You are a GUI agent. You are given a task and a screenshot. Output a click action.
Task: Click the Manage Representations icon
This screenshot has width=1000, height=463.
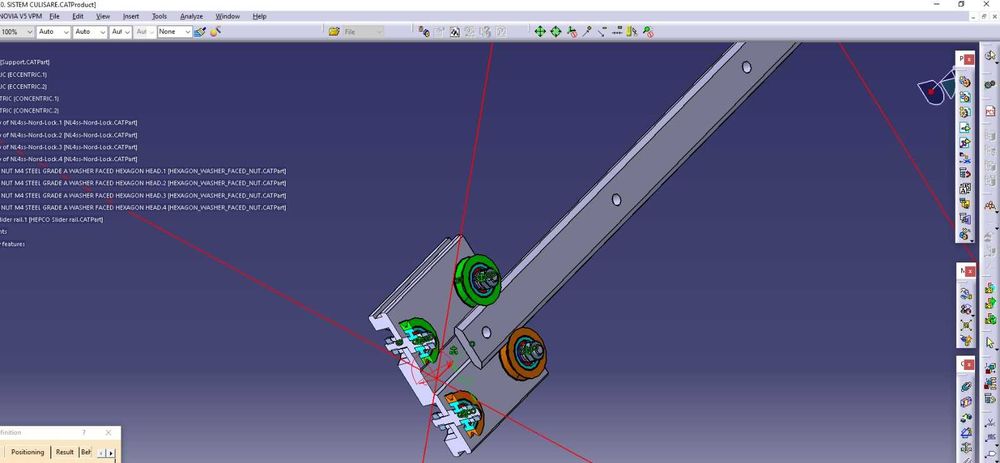965,218
